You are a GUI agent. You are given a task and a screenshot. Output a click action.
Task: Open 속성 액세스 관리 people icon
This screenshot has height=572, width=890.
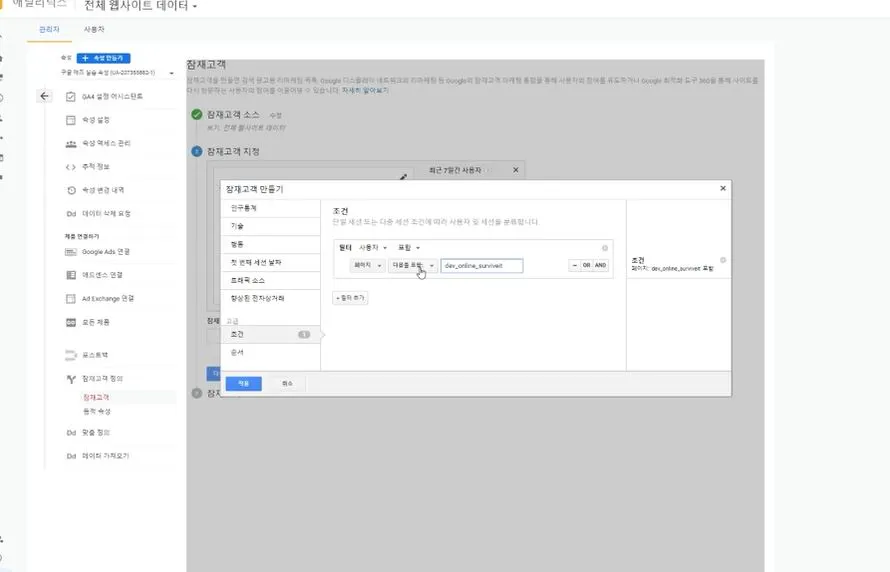point(70,144)
